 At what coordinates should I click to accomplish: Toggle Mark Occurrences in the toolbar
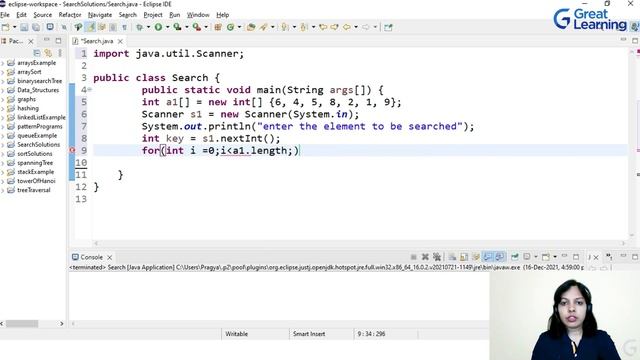pyautogui.click(x=90, y=27)
